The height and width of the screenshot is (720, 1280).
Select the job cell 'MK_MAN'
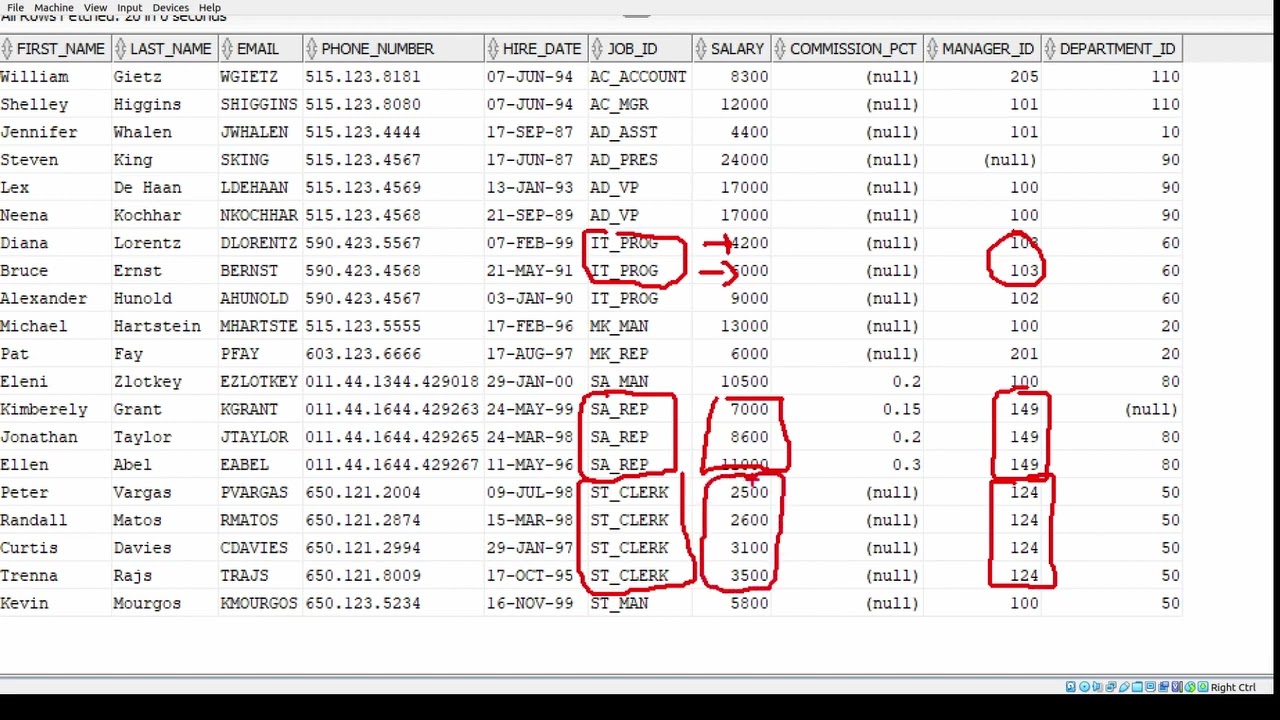(x=618, y=326)
